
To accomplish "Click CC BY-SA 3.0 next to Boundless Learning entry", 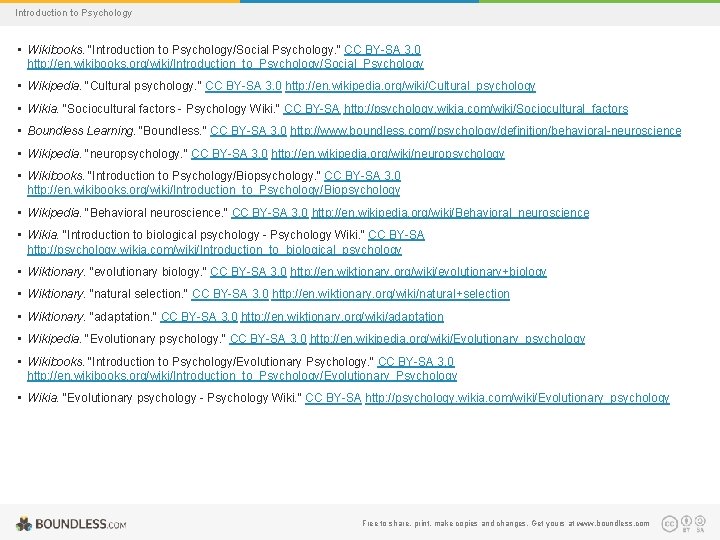I will (x=248, y=131).
